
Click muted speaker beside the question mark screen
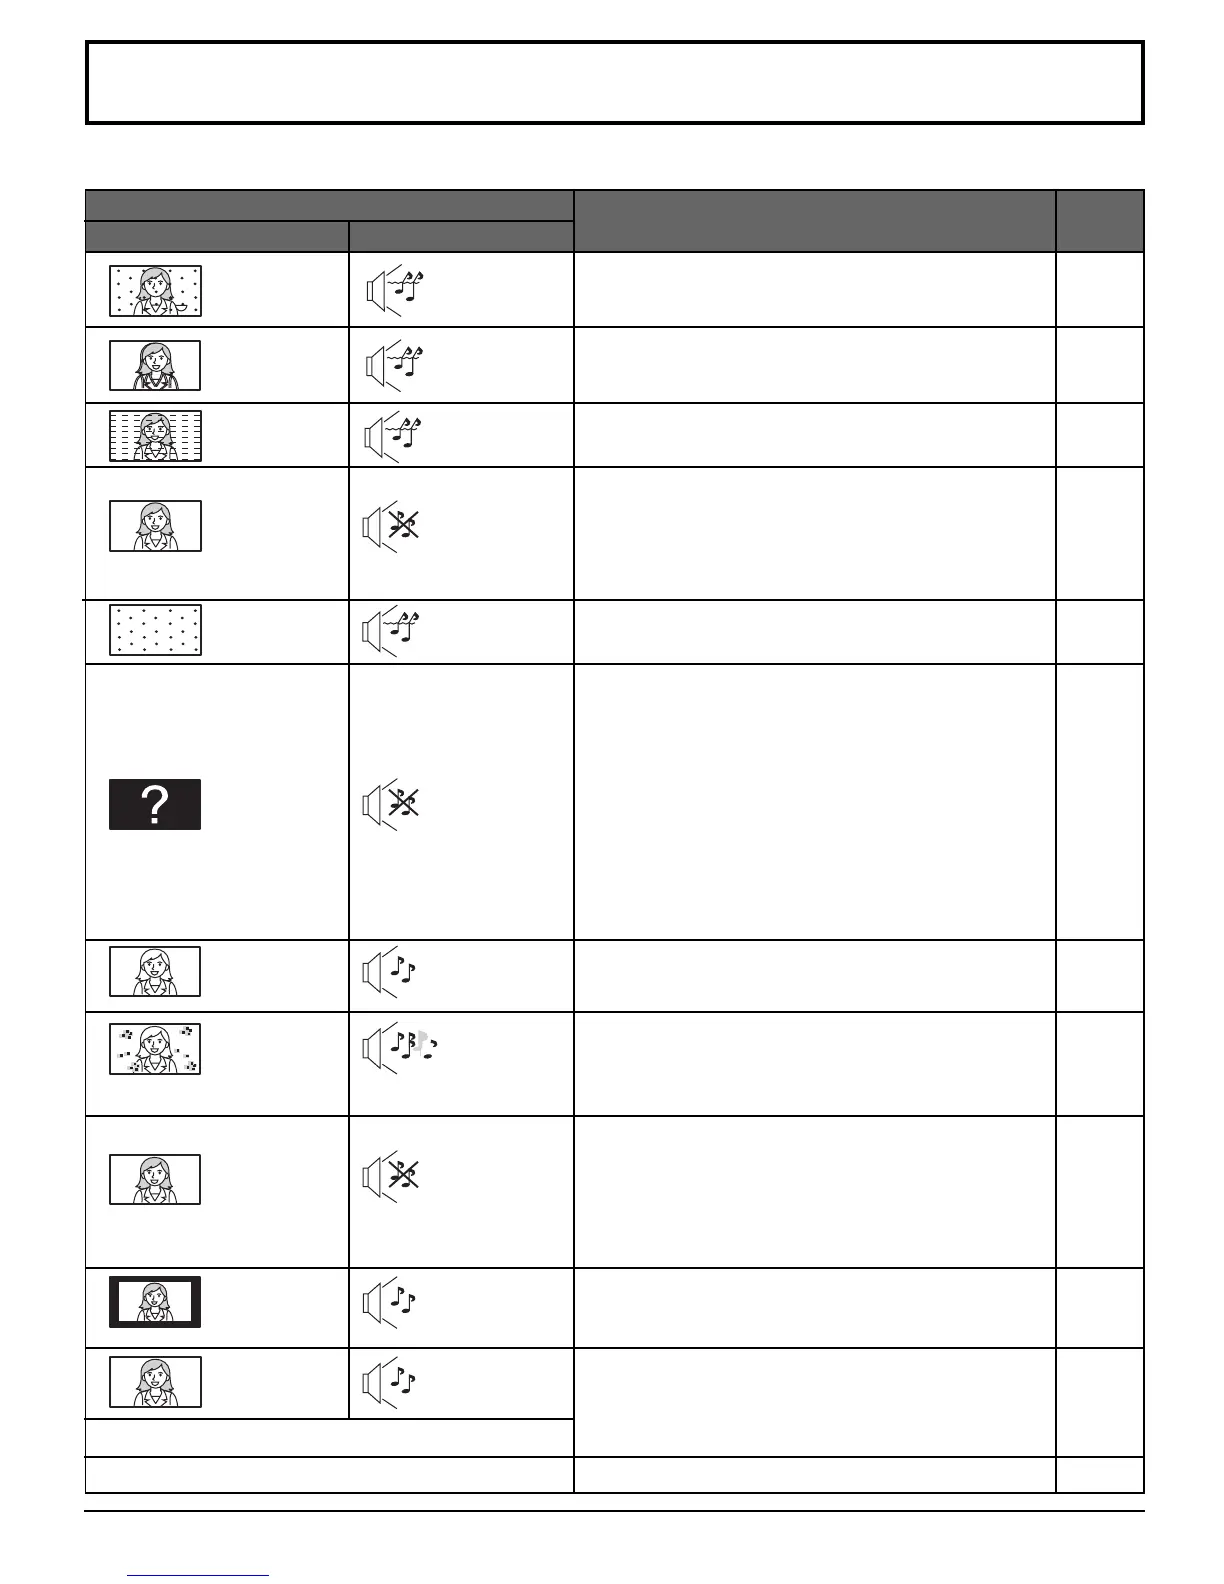coord(391,804)
